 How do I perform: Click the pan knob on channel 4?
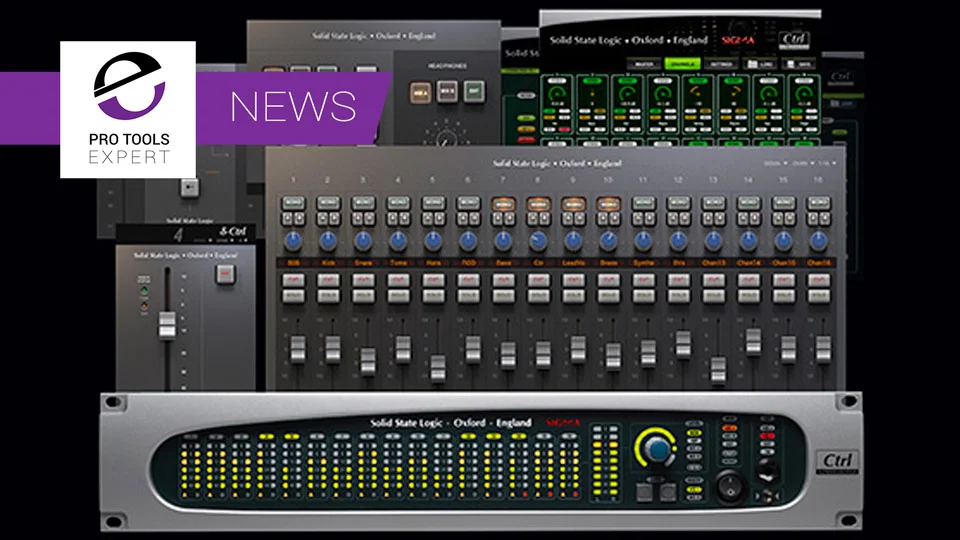pyautogui.click(x=398, y=241)
